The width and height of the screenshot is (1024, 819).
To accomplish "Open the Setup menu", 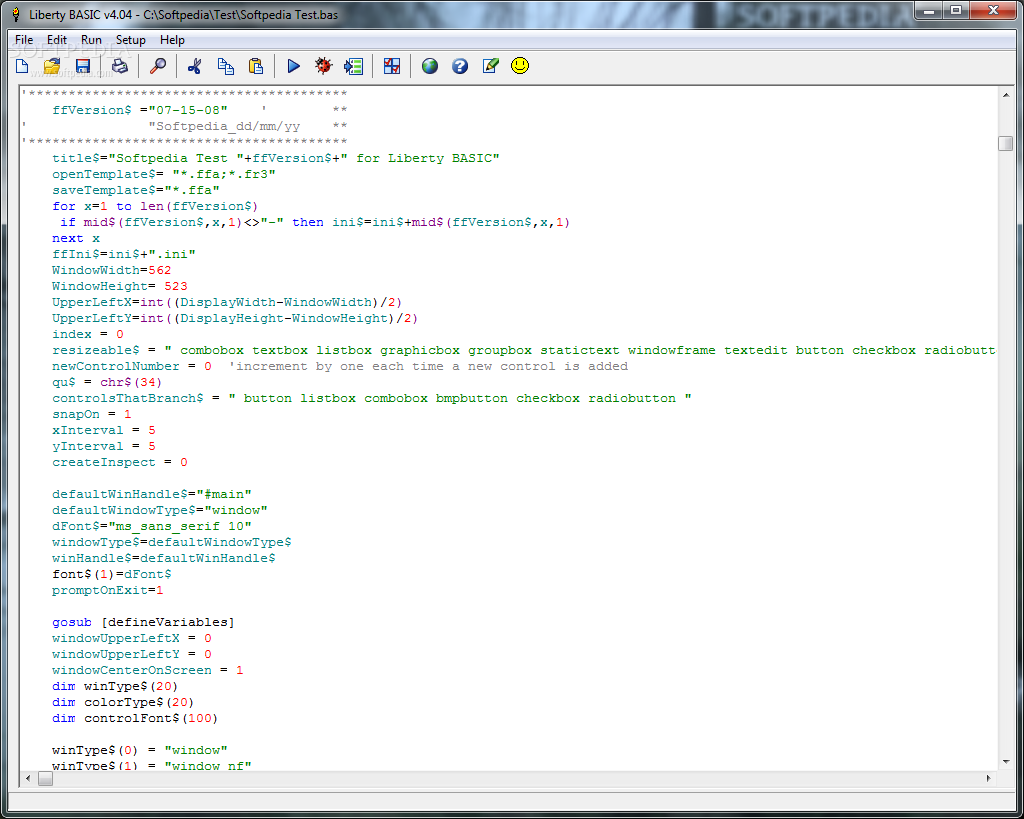I will click(131, 40).
